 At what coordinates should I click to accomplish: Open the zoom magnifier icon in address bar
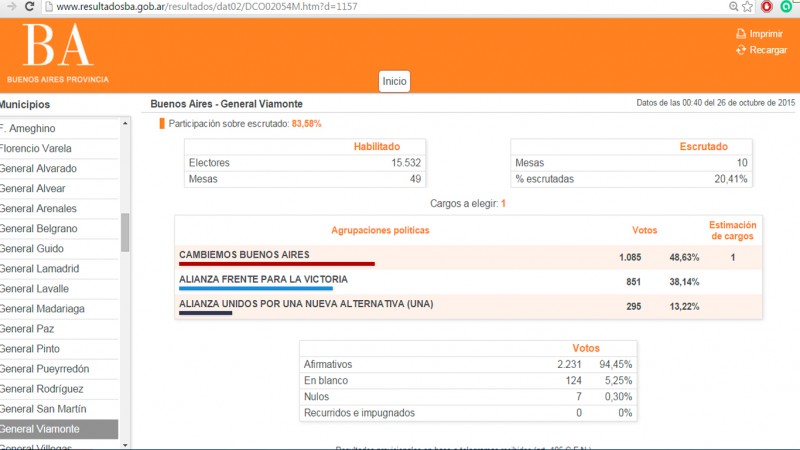(x=731, y=7)
